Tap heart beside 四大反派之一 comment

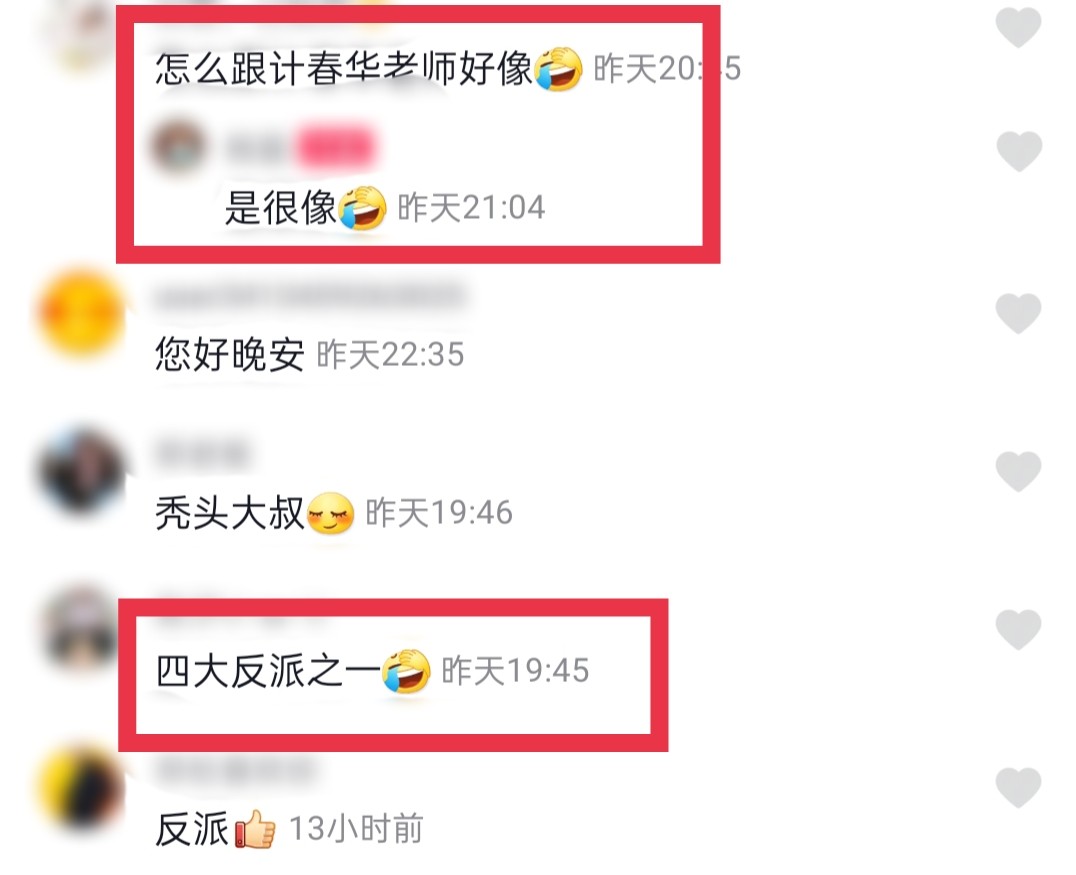tap(1018, 629)
